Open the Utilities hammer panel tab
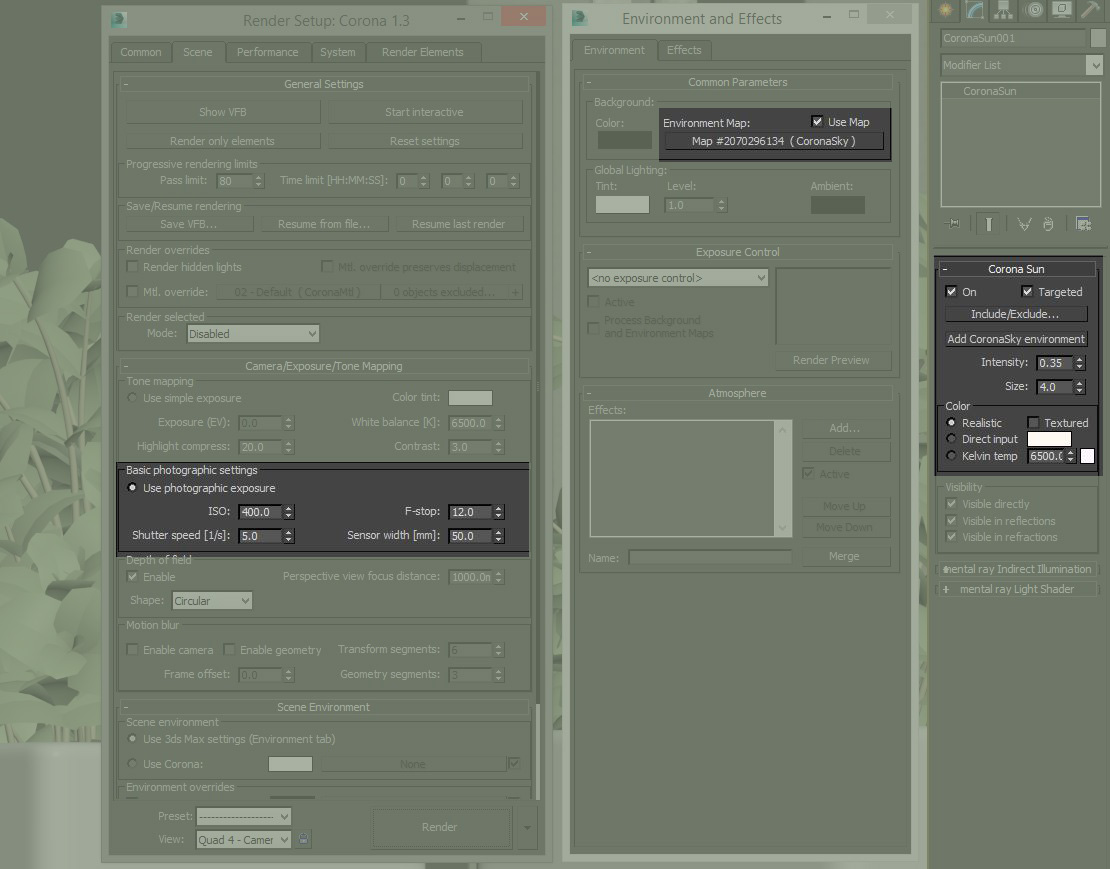 click(x=1090, y=9)
